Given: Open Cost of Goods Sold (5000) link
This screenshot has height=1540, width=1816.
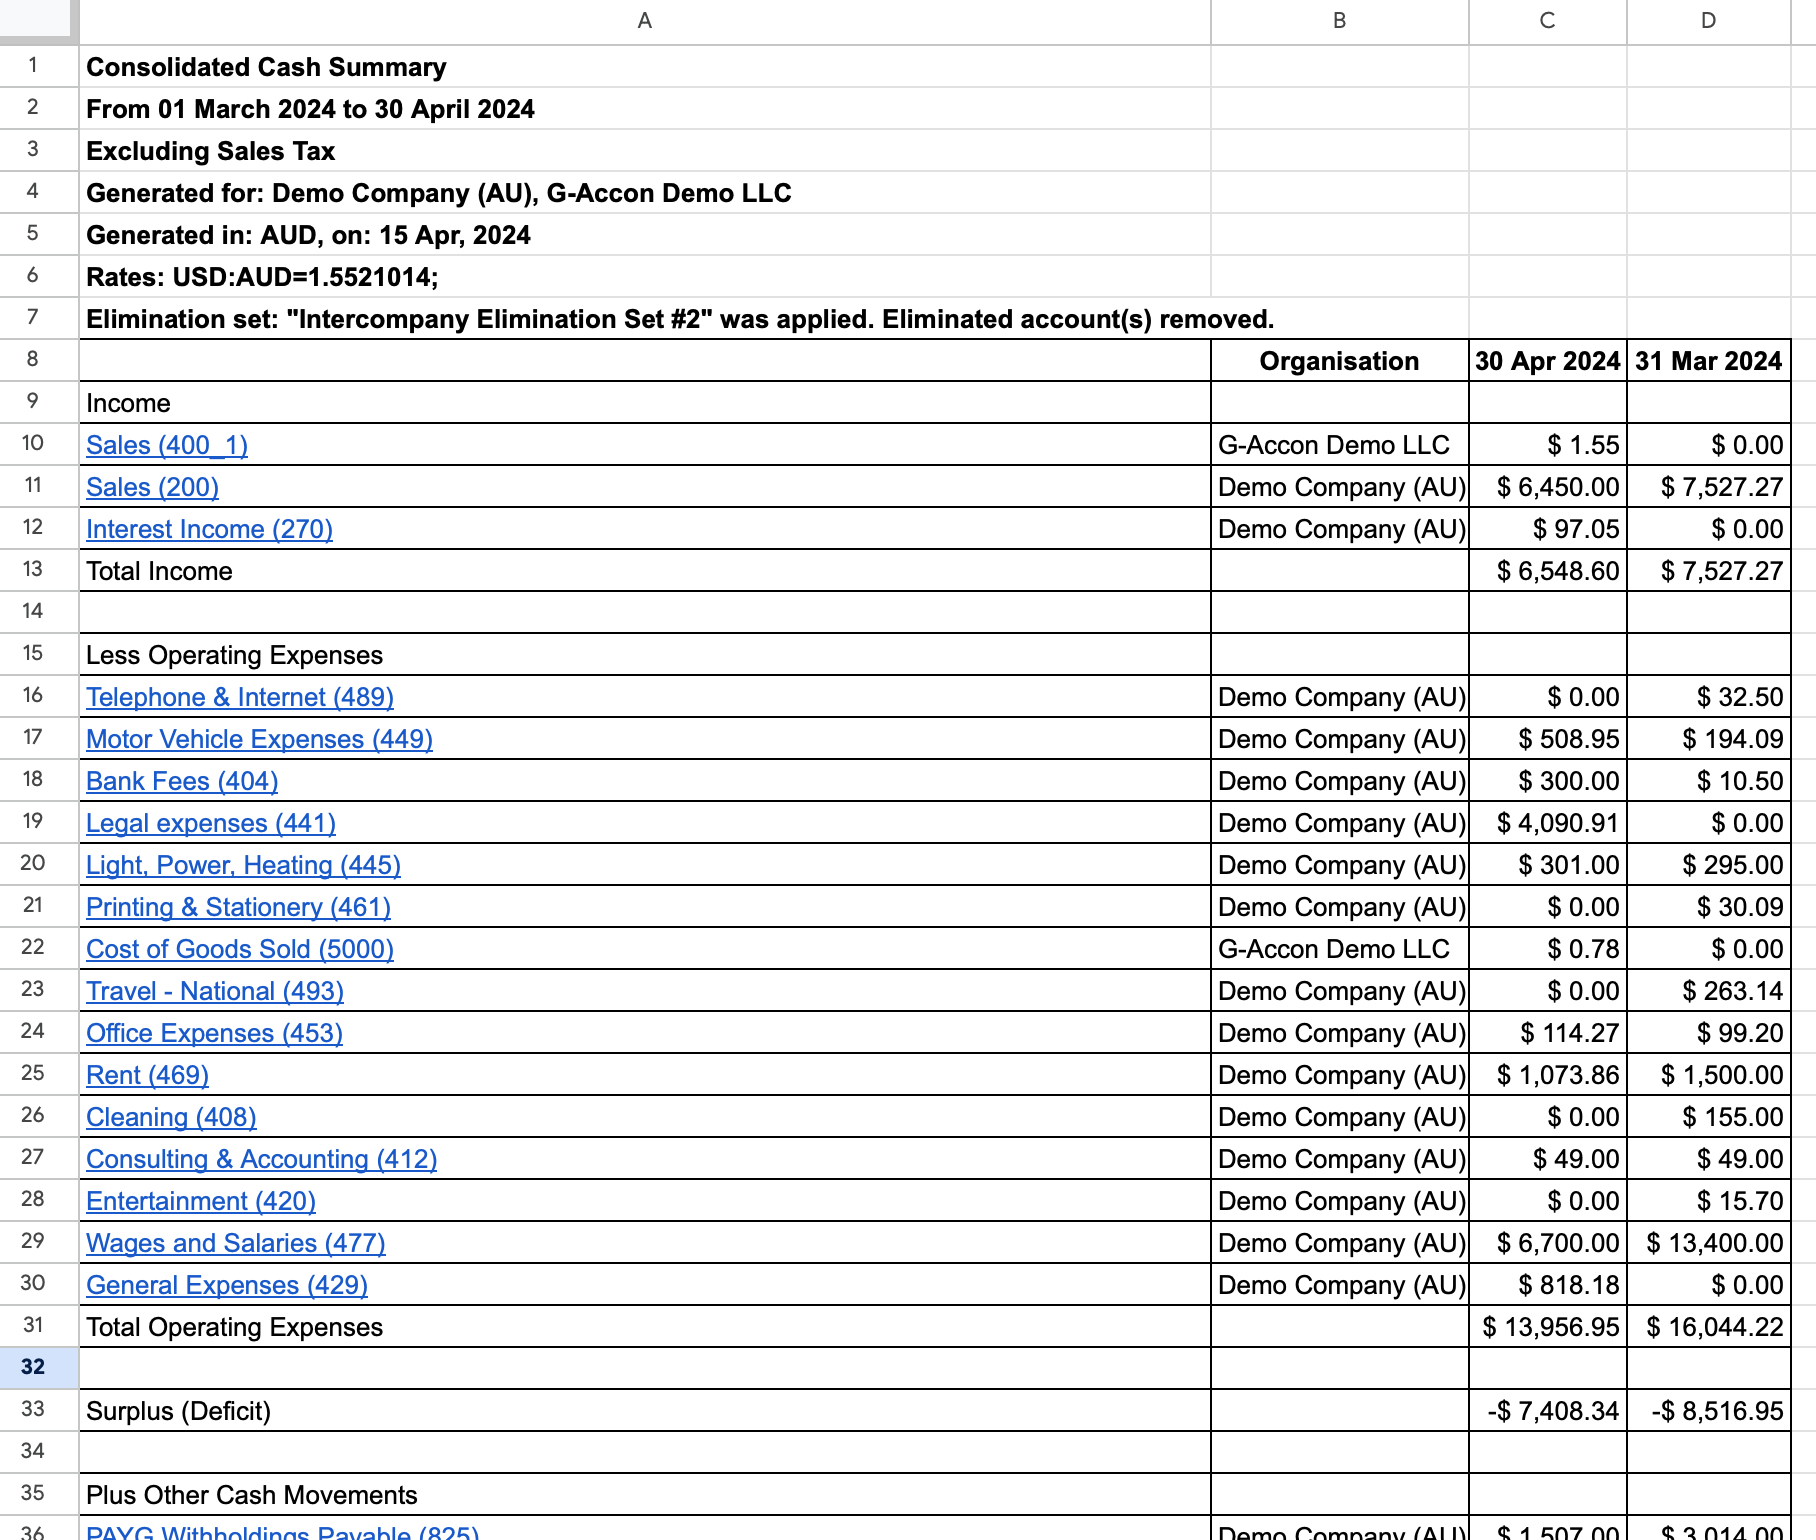Looking at the screenshot, I should coord(240,949).
